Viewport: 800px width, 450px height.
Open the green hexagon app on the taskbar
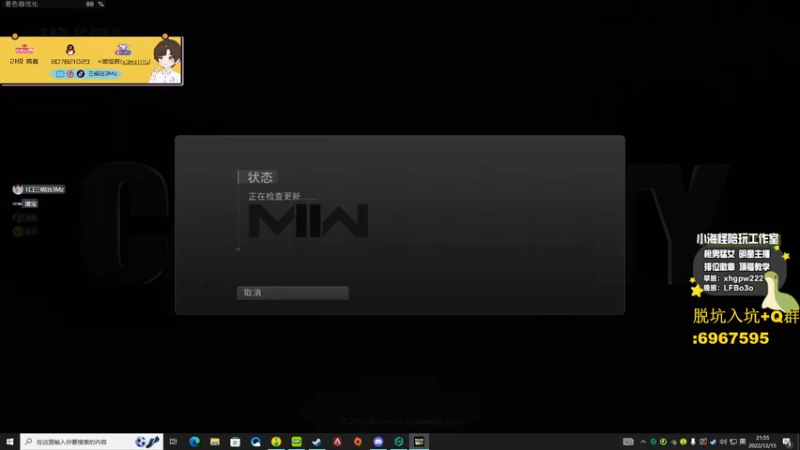tap(398, 441)
